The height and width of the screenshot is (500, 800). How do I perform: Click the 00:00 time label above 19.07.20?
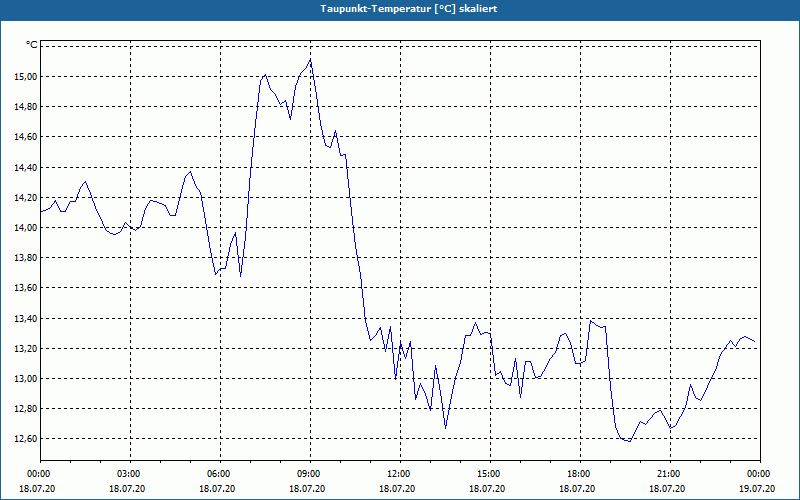click(x=761, y=474)
